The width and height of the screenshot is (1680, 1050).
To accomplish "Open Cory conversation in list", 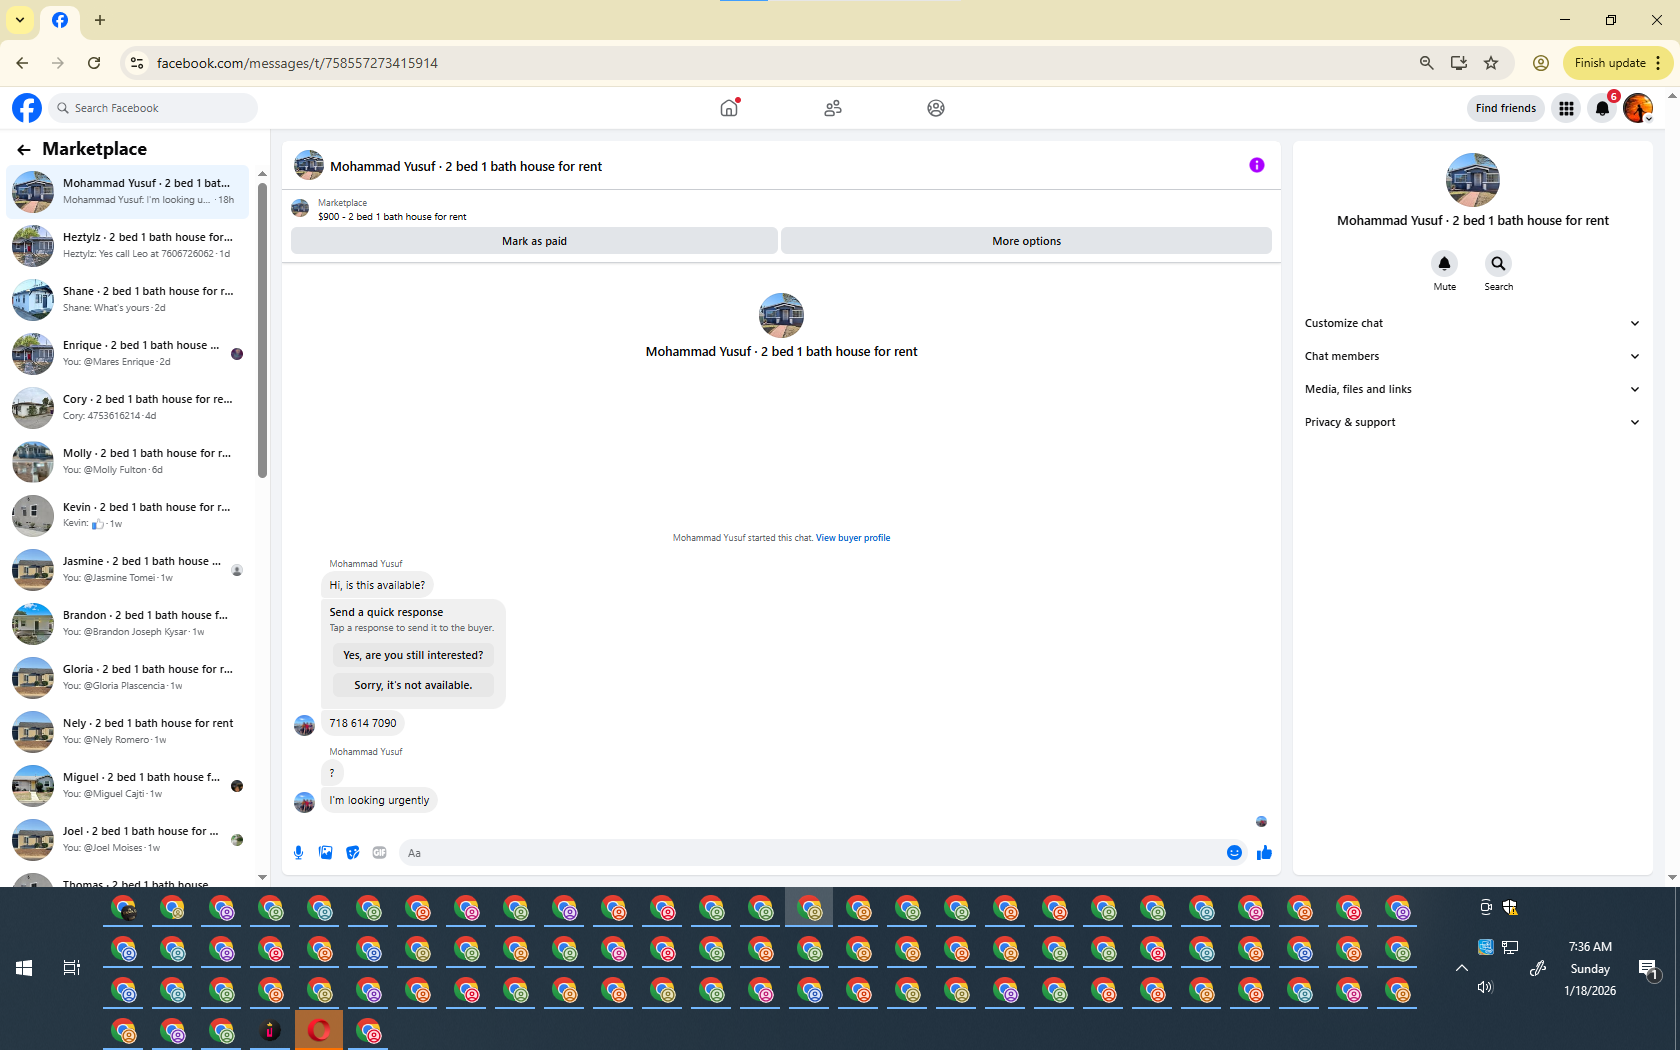I will click(x=129, y=407).
